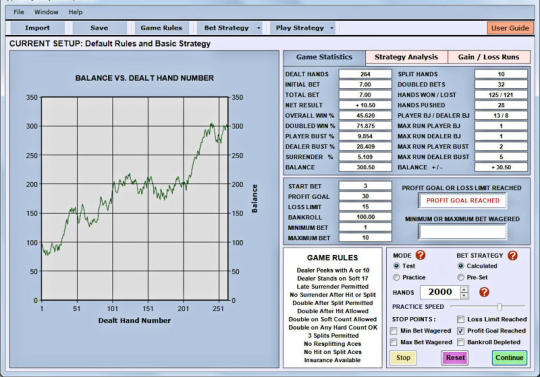Click the Balance +/- value field
The width and height of the screenshot is (540, 377).
coord(501,167)
